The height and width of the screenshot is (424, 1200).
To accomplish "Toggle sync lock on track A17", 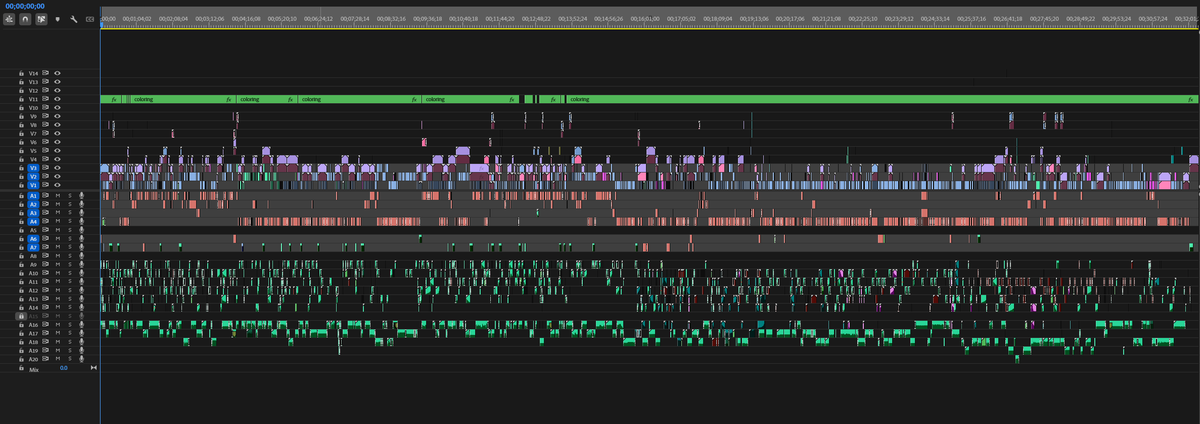I will coord(46,333).
